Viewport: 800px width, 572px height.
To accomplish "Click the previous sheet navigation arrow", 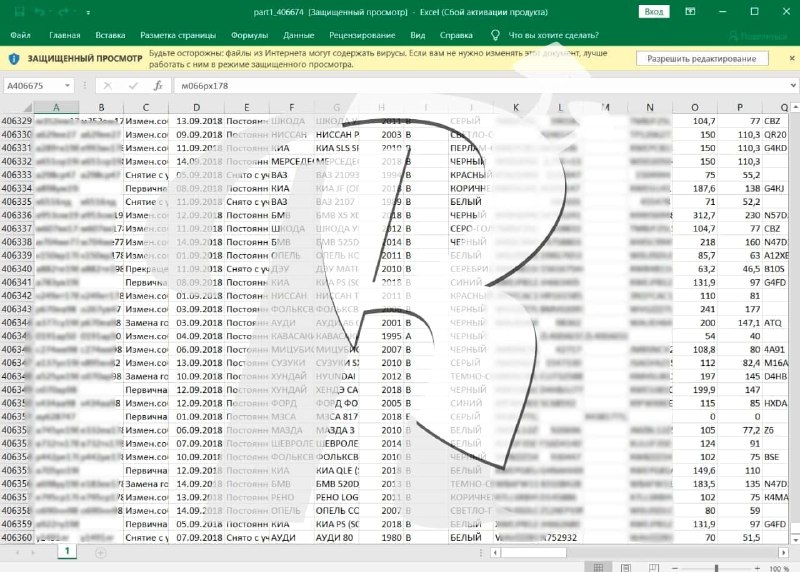I will (x=17, y=553).
